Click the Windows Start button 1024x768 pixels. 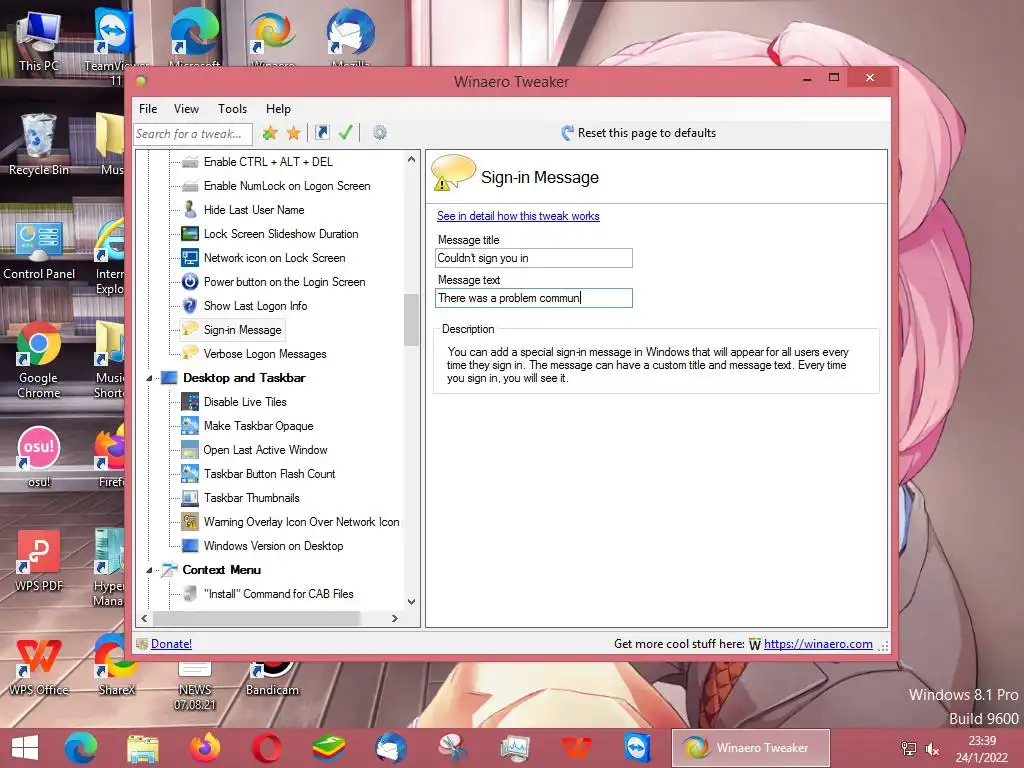pos(25,748)
